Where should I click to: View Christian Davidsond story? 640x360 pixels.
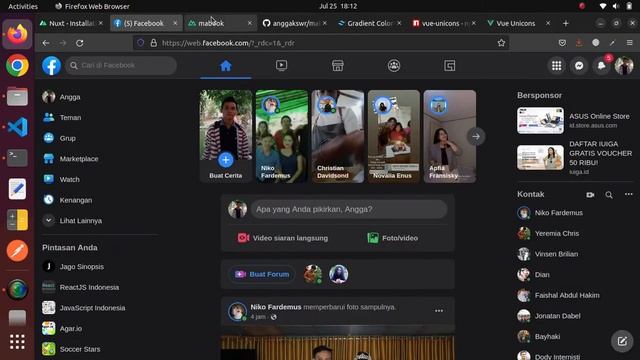(x=338, y=136)
